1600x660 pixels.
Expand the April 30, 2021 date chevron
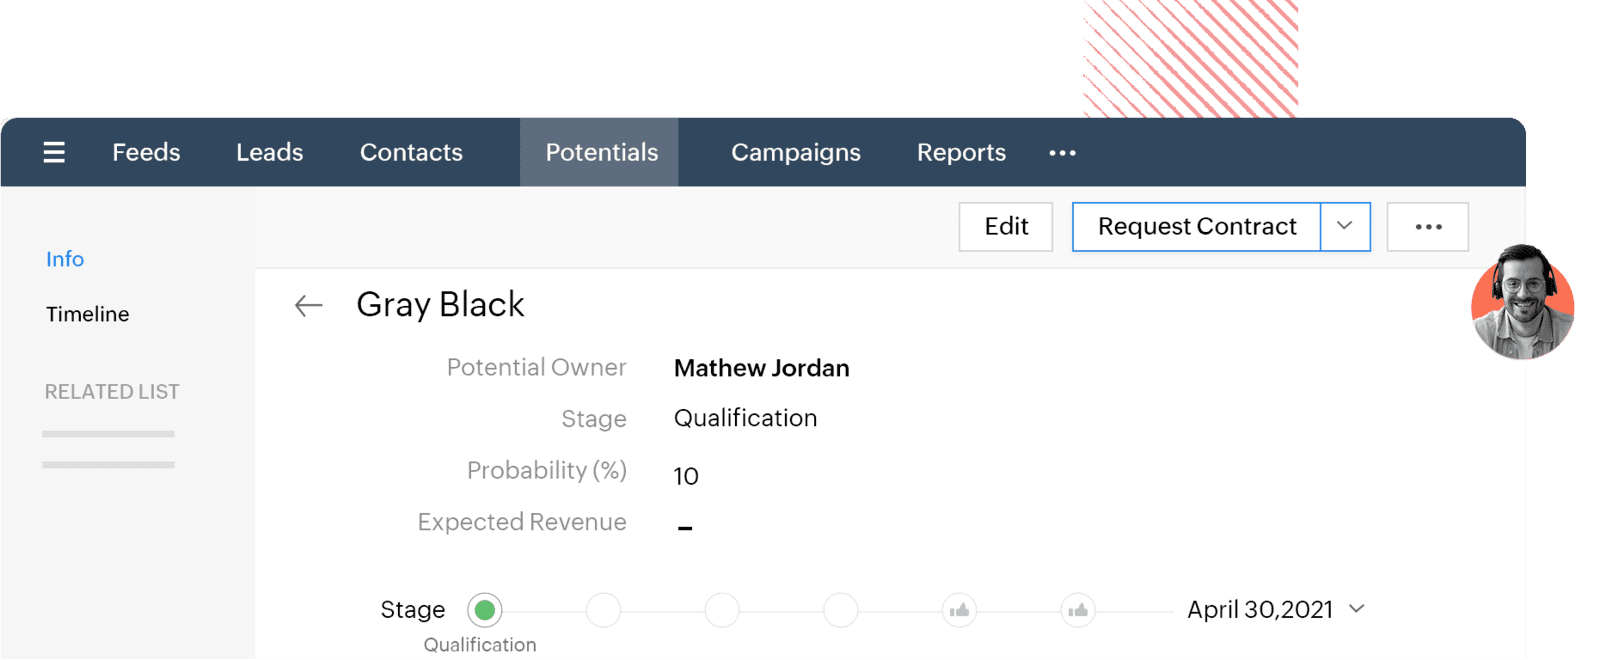click(x=1357, y=609)
